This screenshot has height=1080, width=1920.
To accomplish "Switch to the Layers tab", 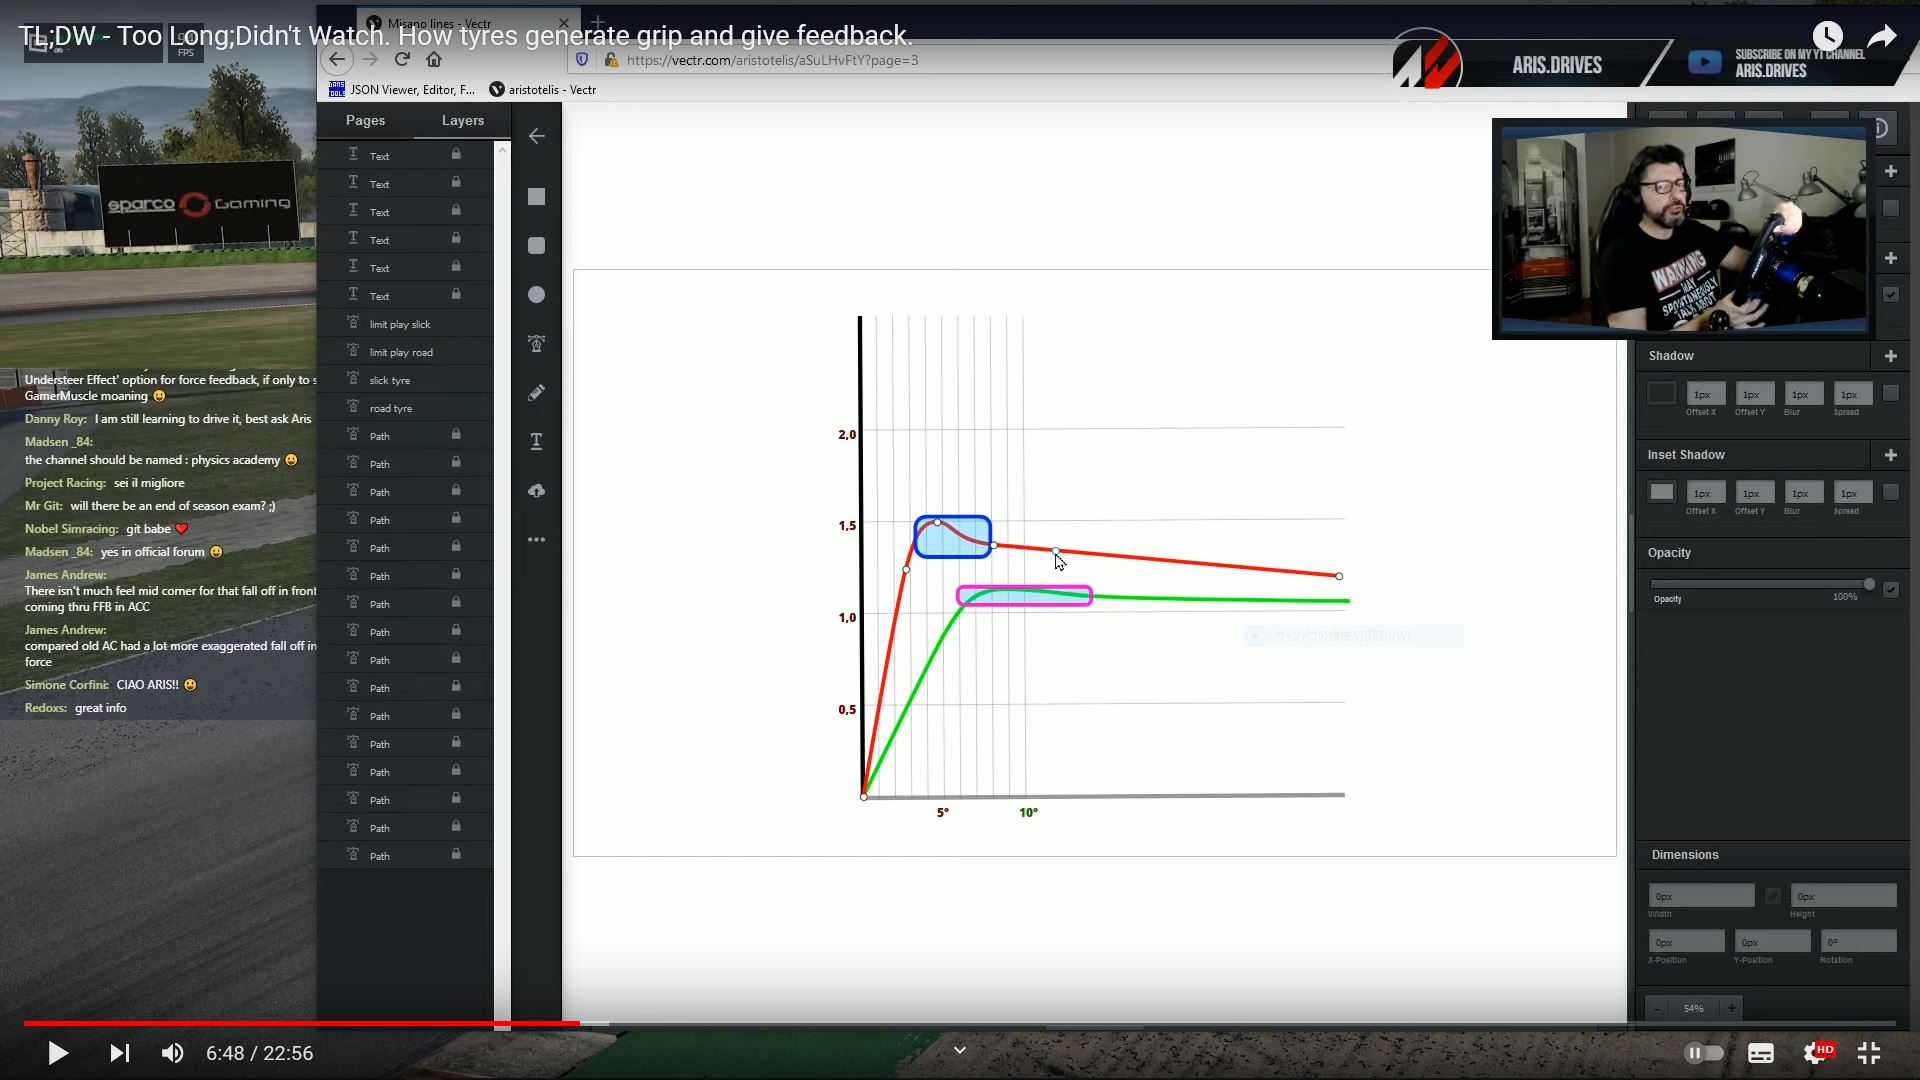I will [462, 120].
